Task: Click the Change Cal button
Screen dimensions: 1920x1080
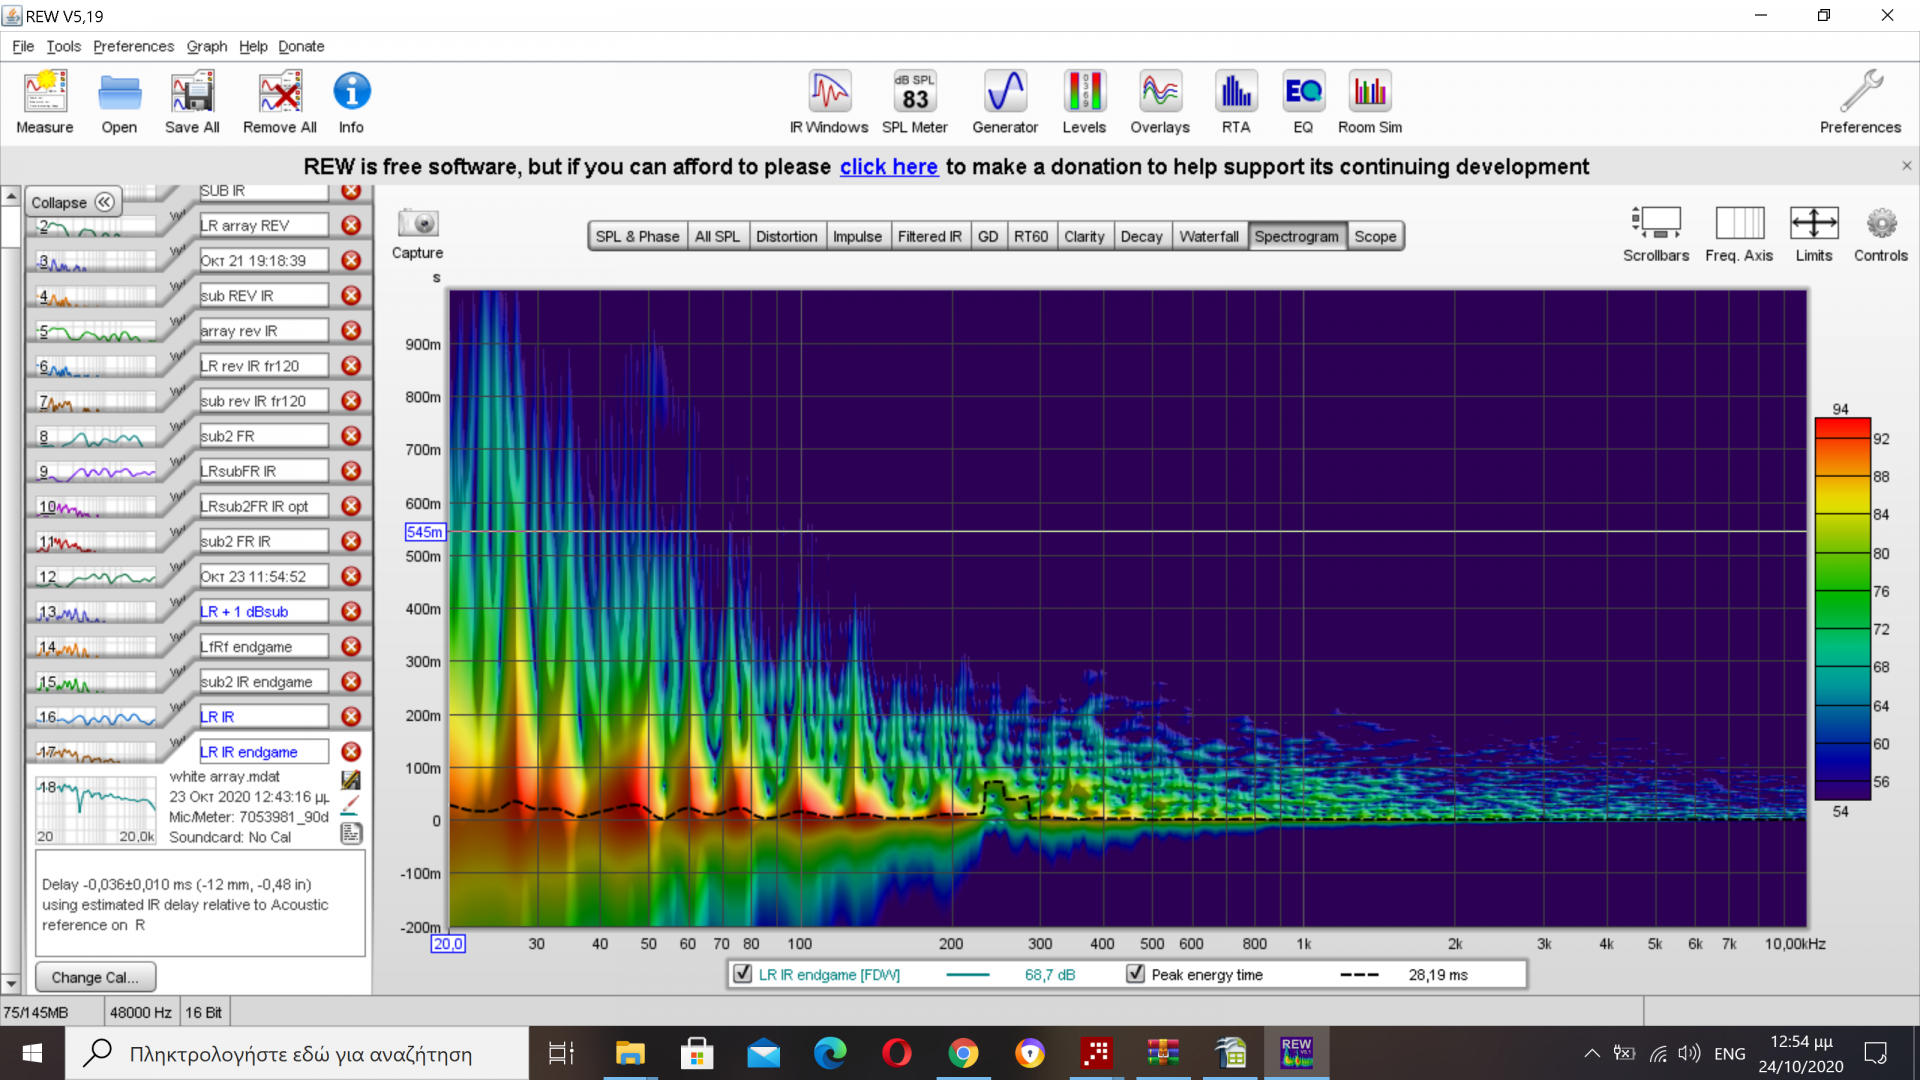Action: click(x=95, y=977)
